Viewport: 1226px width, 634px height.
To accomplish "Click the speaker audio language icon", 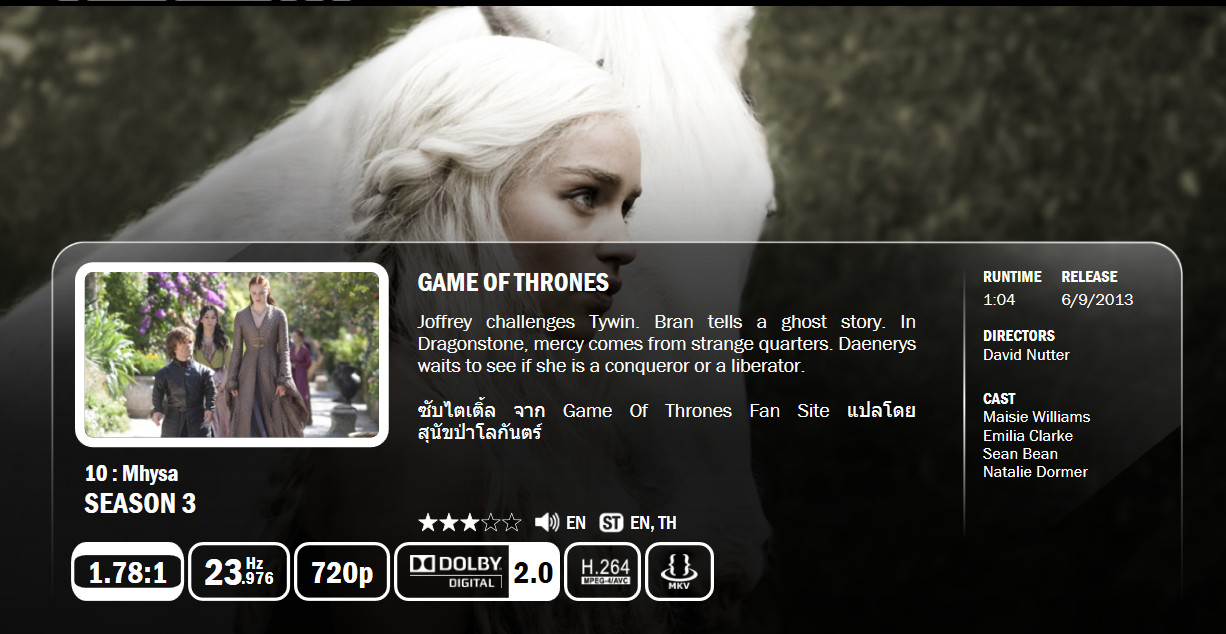I will coord(546,522).
